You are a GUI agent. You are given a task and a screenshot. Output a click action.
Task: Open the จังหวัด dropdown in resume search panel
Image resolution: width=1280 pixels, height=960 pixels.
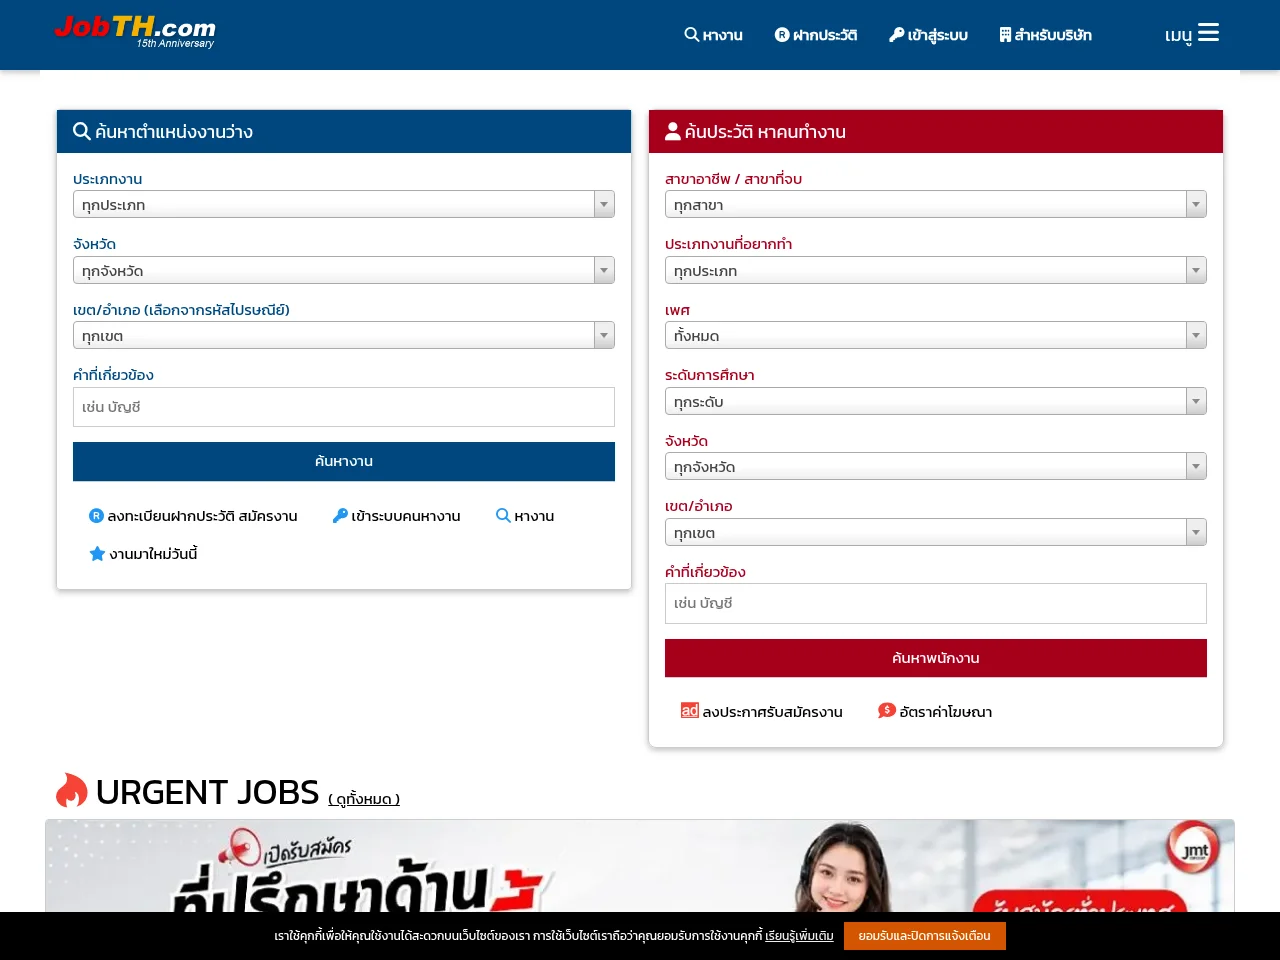[x=936, y=466]
